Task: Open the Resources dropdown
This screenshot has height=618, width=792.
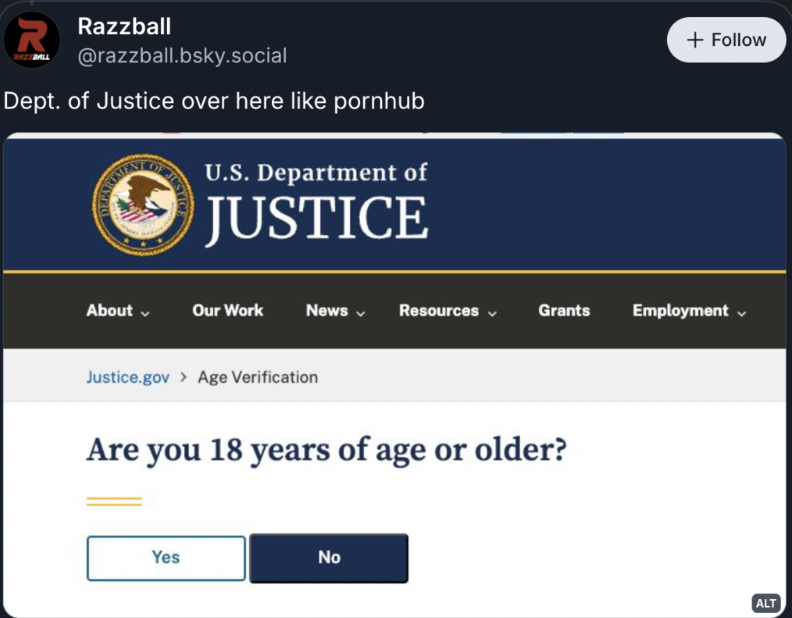Action: 447,311
